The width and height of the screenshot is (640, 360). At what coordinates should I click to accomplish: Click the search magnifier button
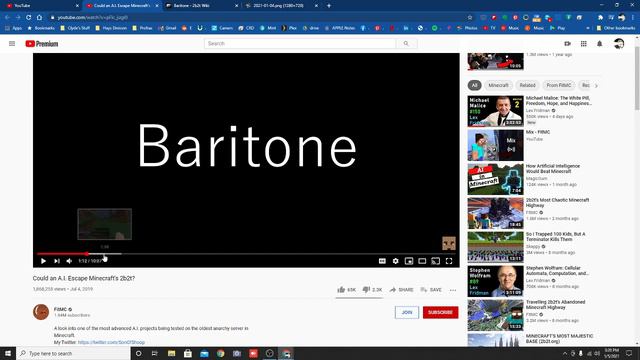pyautogui.click(x=406, y=44)
